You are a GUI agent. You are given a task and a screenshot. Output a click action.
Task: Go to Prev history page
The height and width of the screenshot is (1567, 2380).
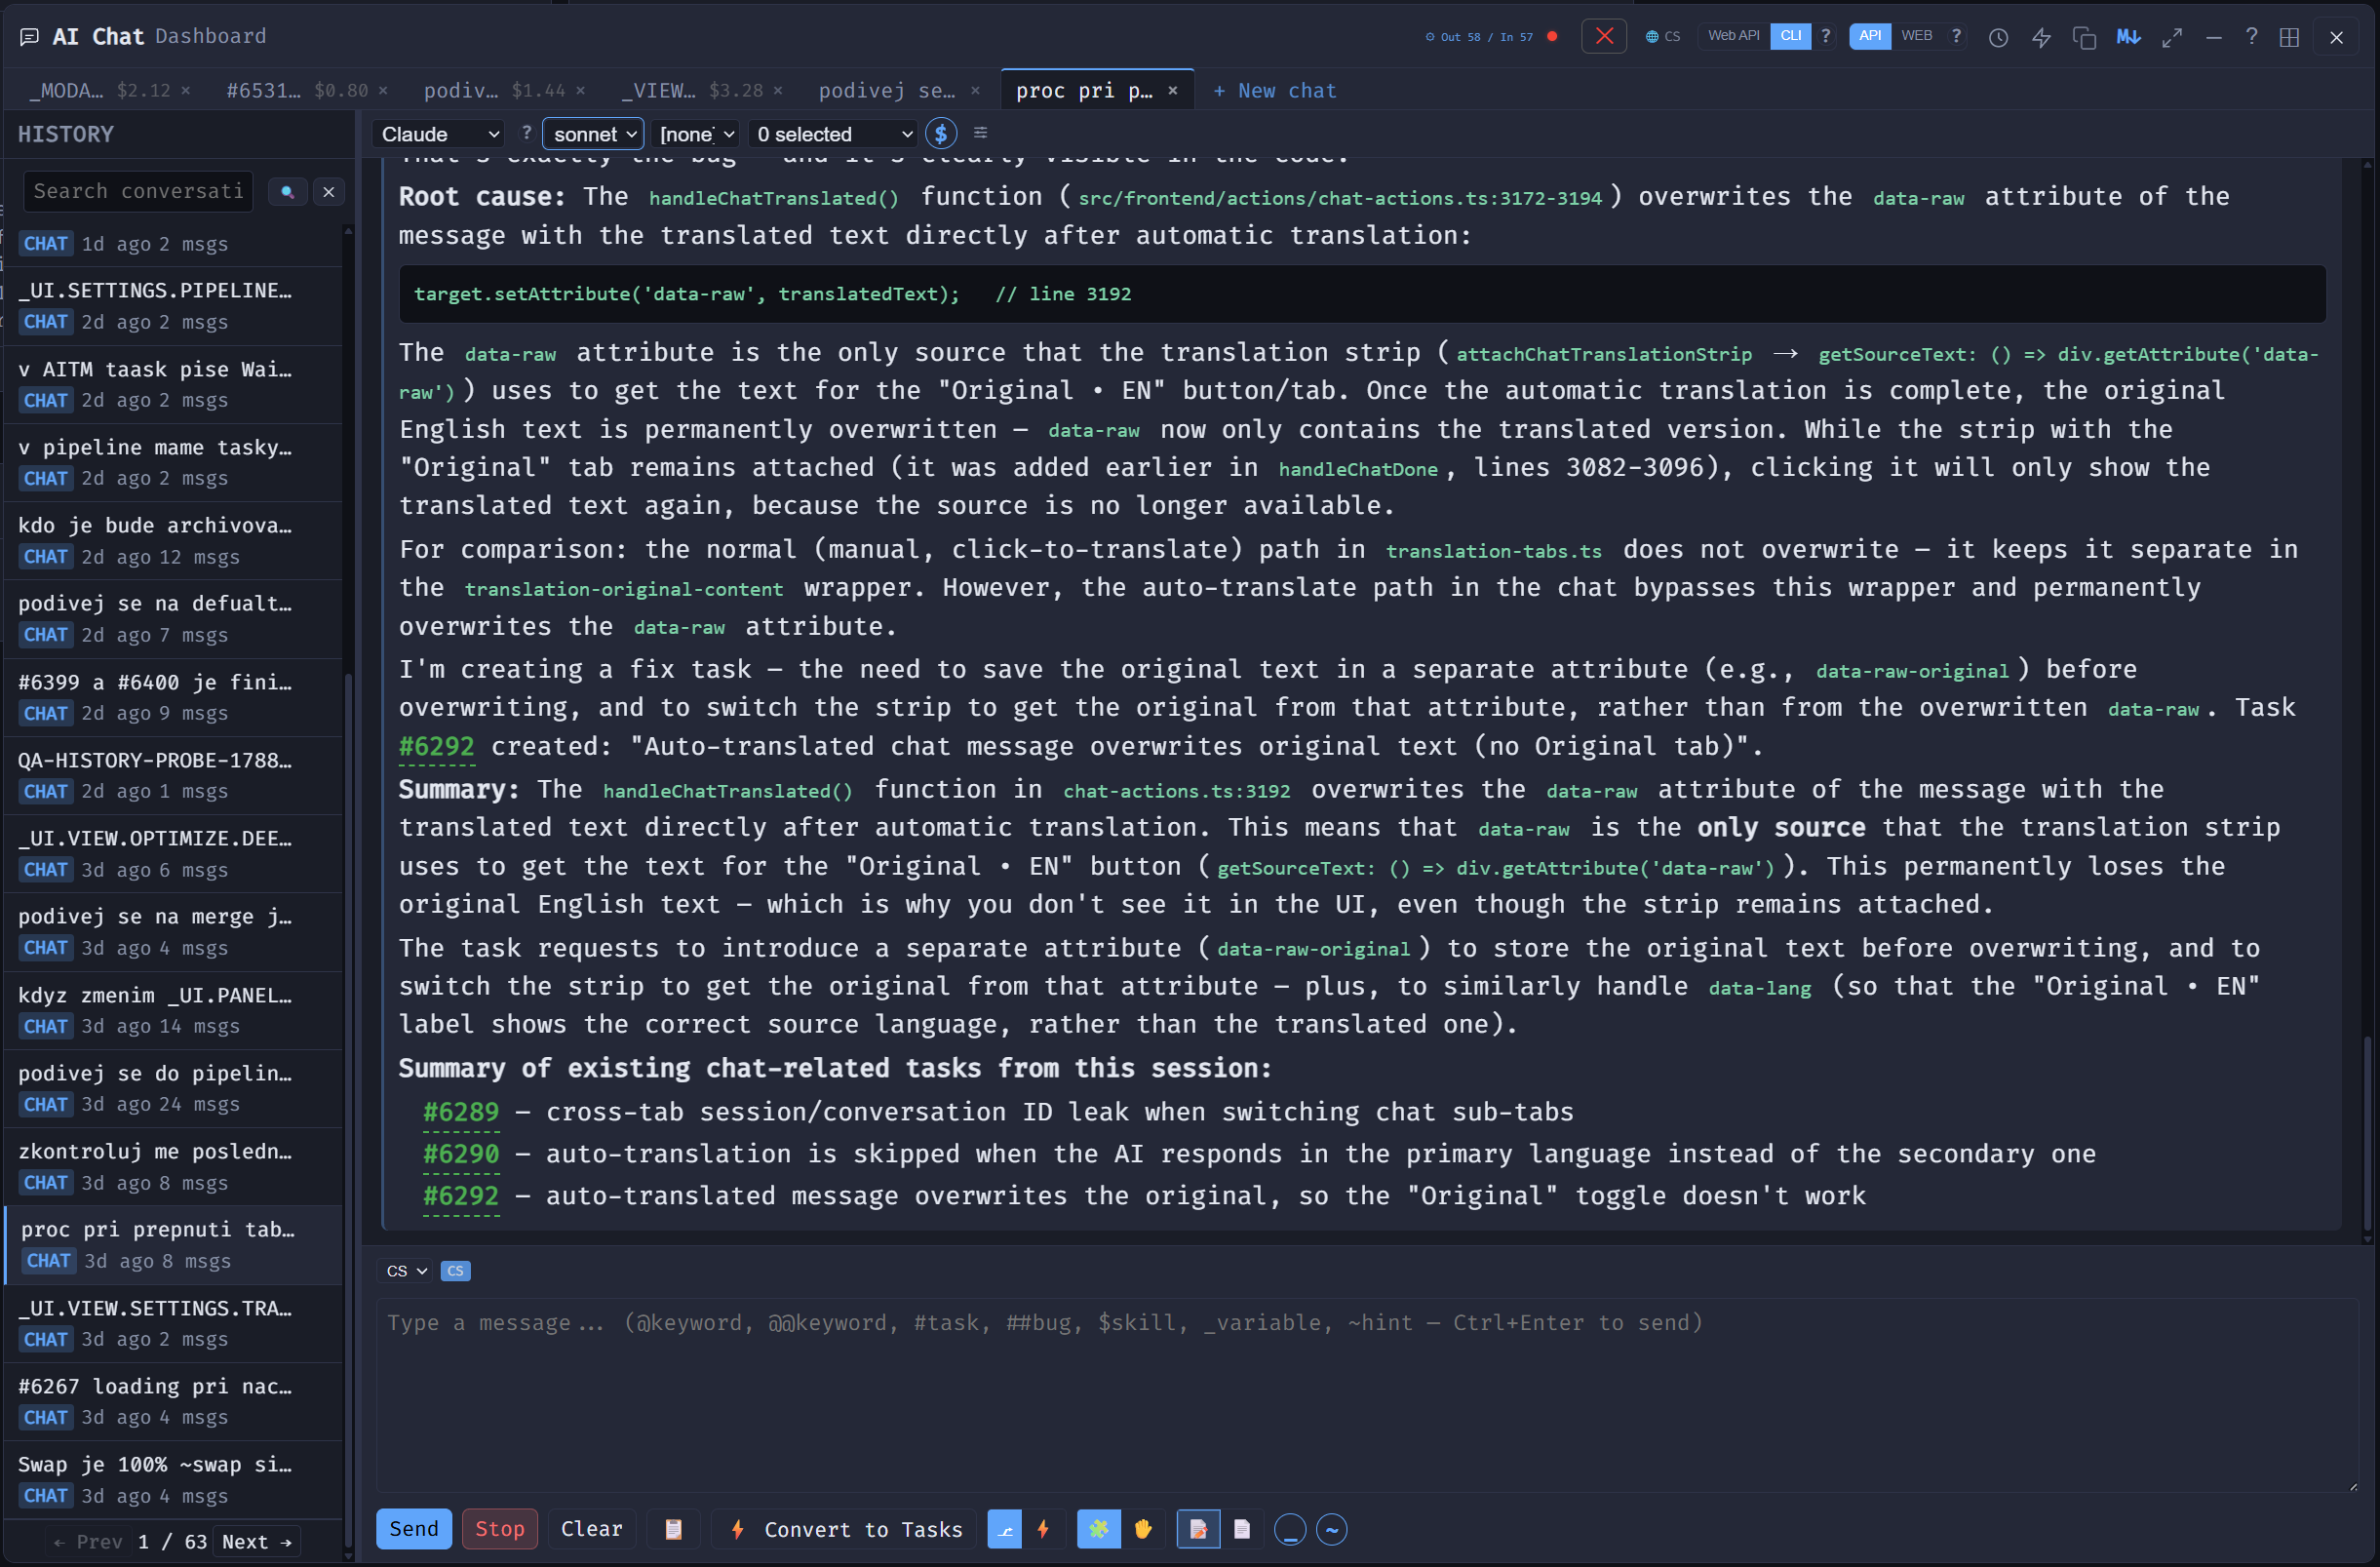click(88, 1541)
